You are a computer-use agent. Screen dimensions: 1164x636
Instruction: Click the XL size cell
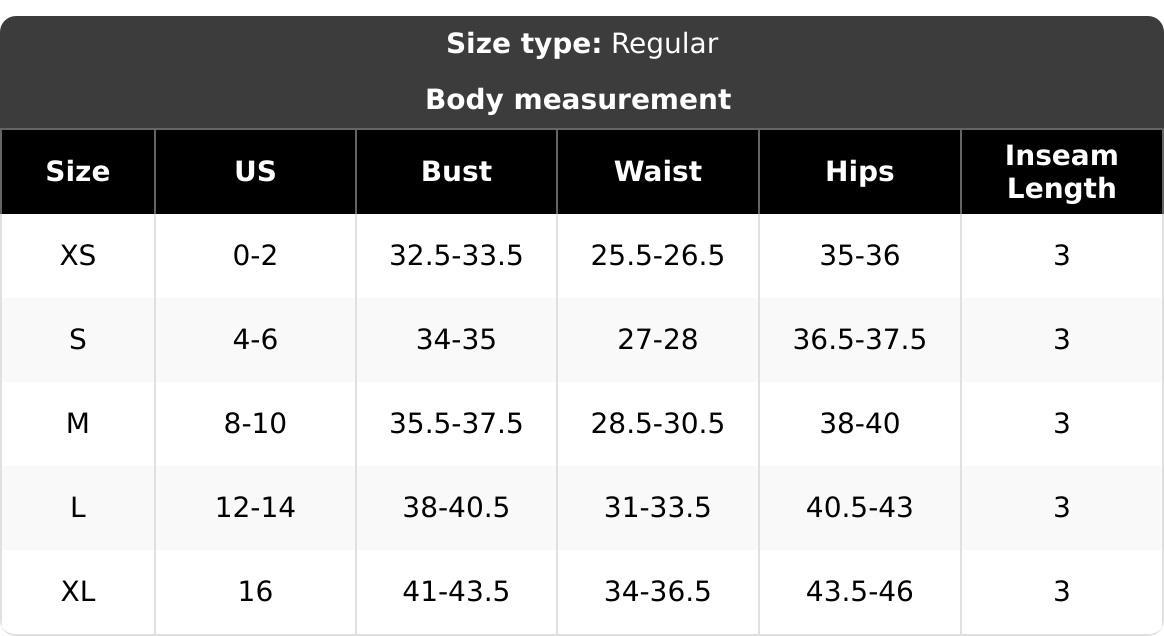point(78,591)
